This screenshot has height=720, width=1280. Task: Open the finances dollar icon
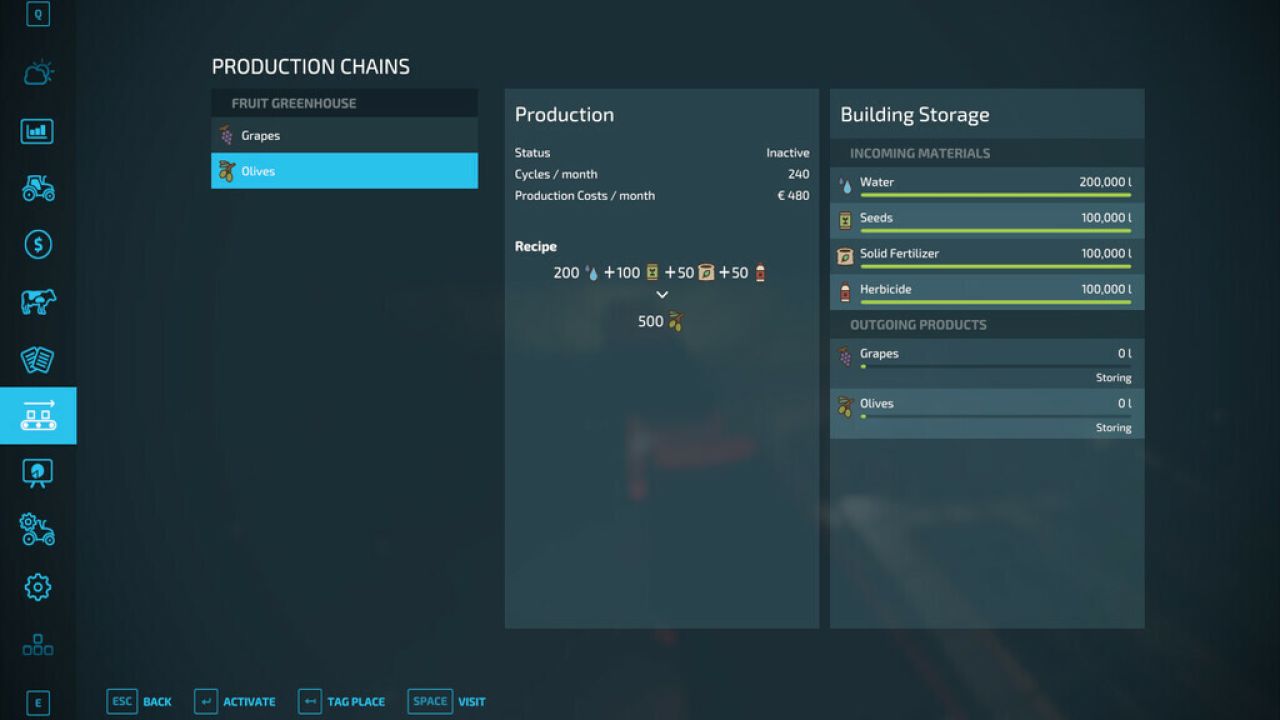(38, 245)
